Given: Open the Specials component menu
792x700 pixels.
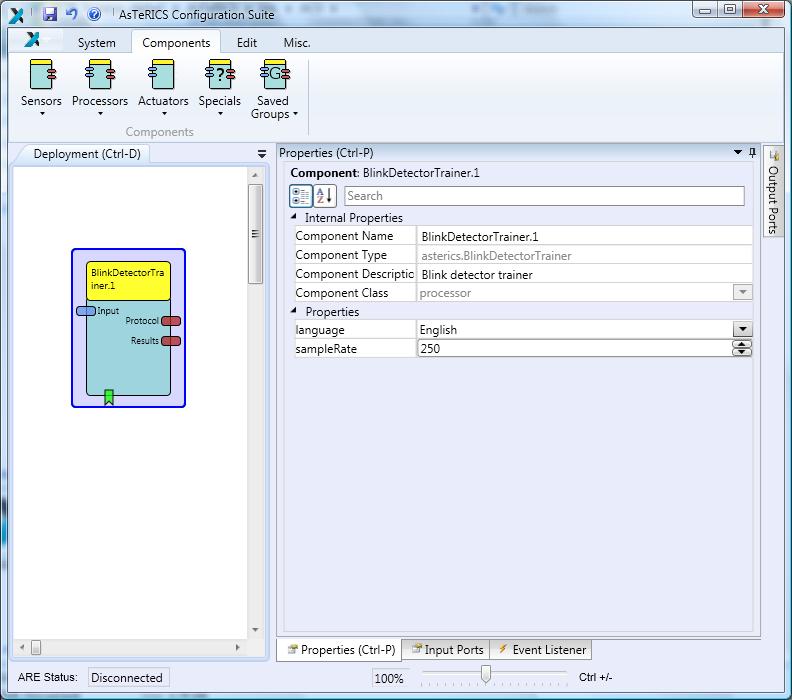Looking at the screenshot, I should 220,87.
